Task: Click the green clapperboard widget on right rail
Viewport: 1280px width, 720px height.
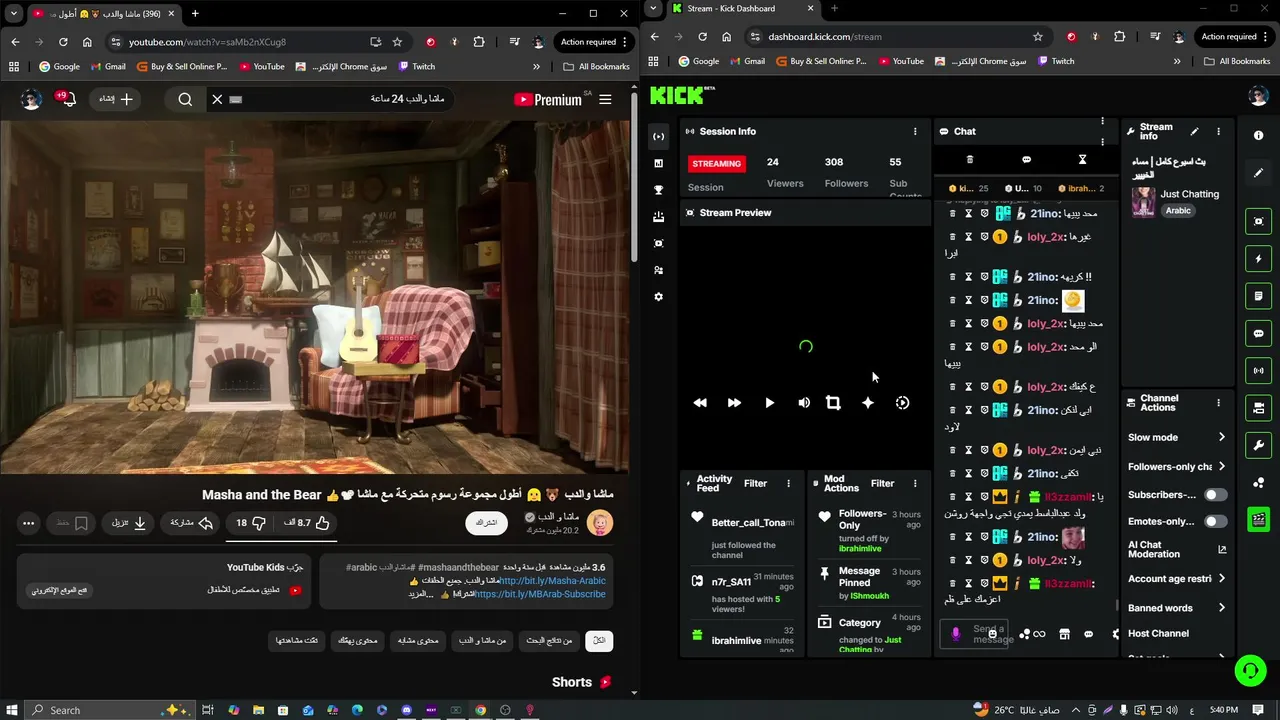Action: [1259, 519]
